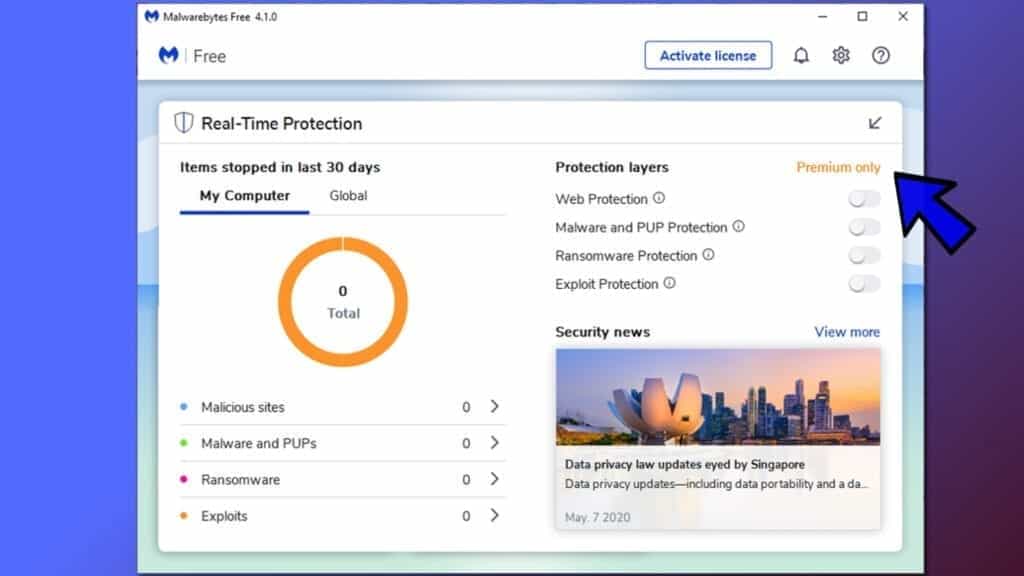Screen dimensions: 1024x576
Task: Click the Protection layers heading
Action: [x=612, y=167]
